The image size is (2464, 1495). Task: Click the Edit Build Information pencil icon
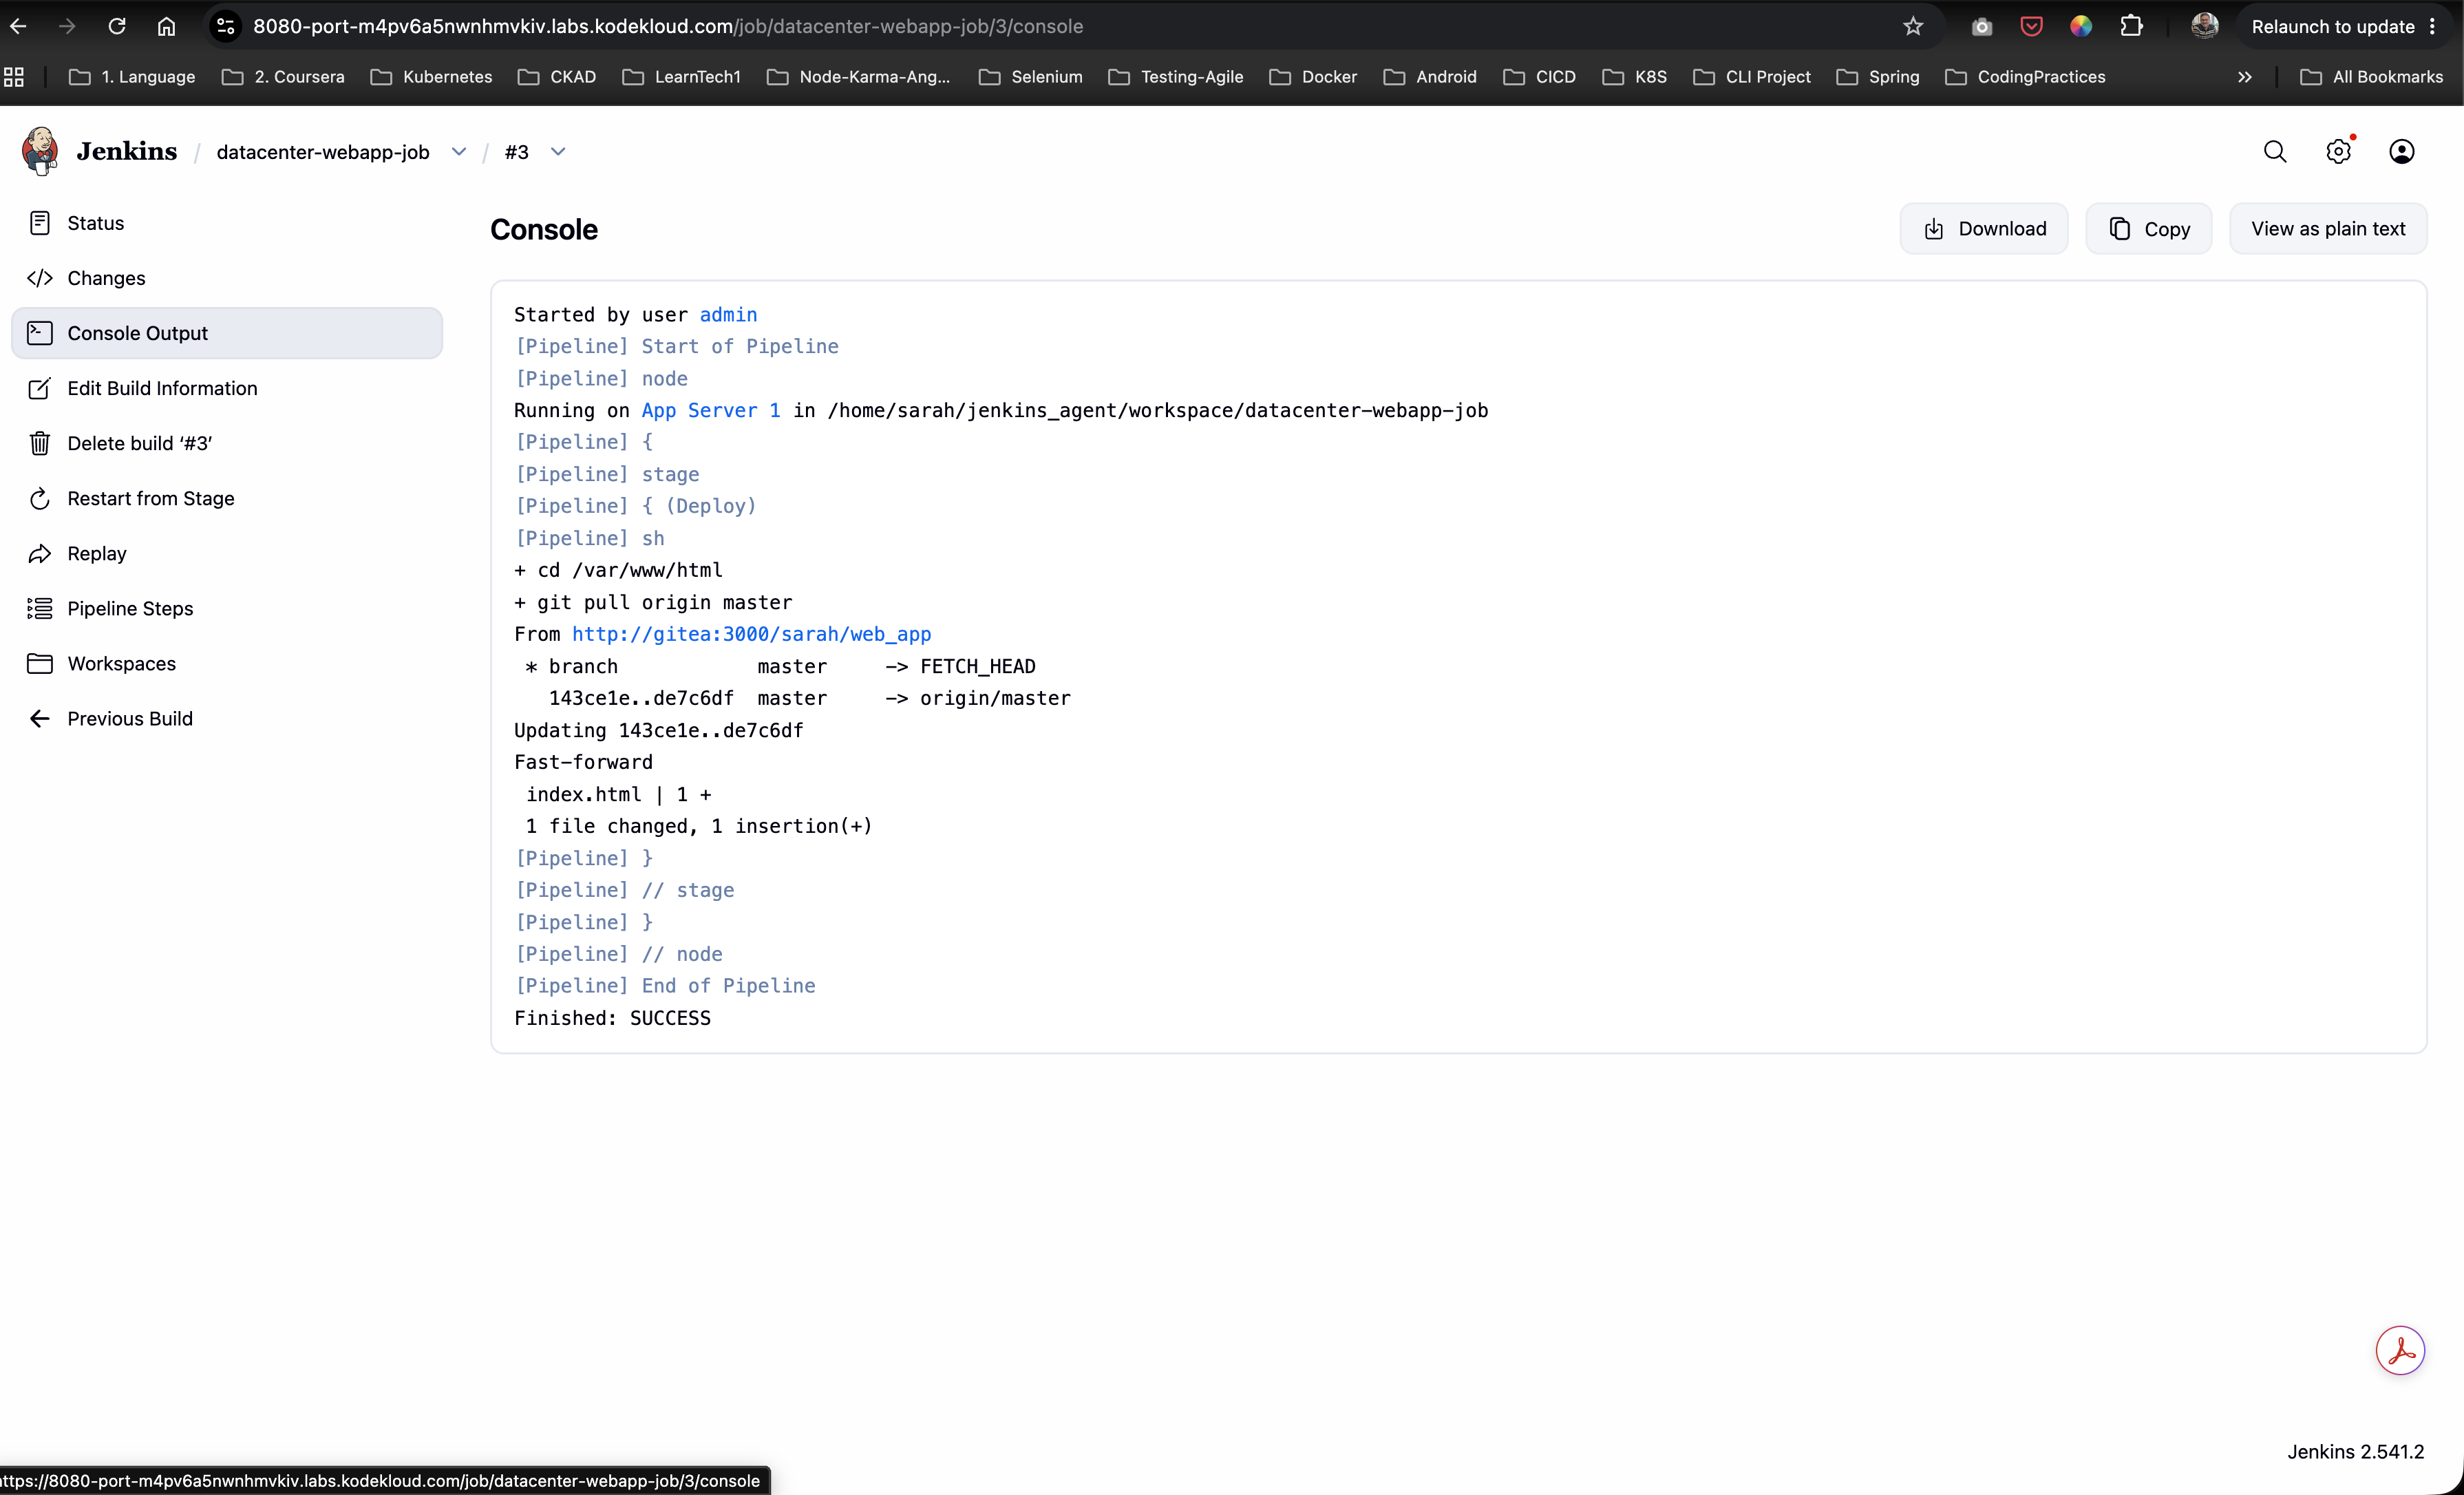(x=40, y=388)
